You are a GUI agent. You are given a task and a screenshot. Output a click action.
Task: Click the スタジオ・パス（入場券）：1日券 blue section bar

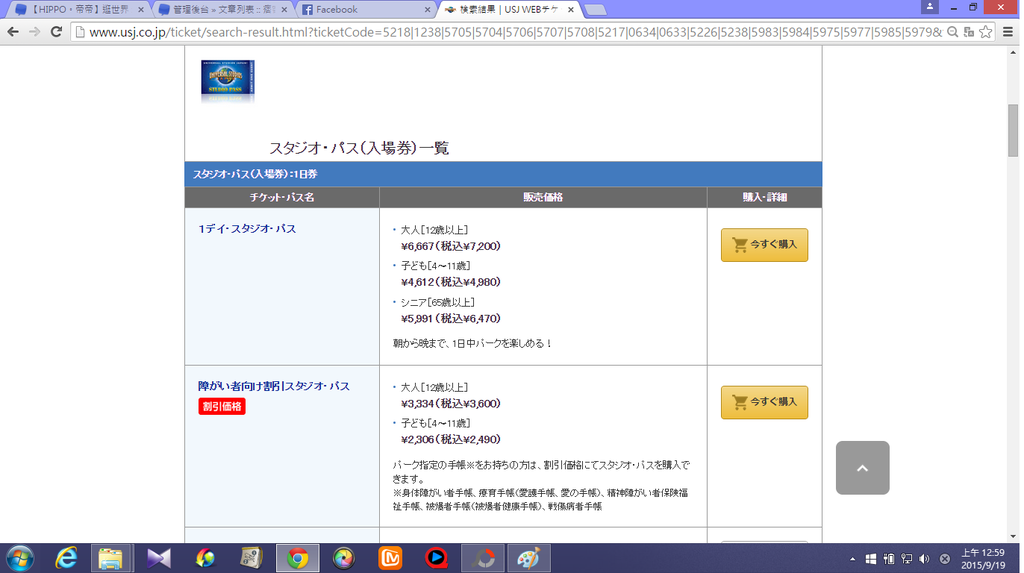point(503,174)
